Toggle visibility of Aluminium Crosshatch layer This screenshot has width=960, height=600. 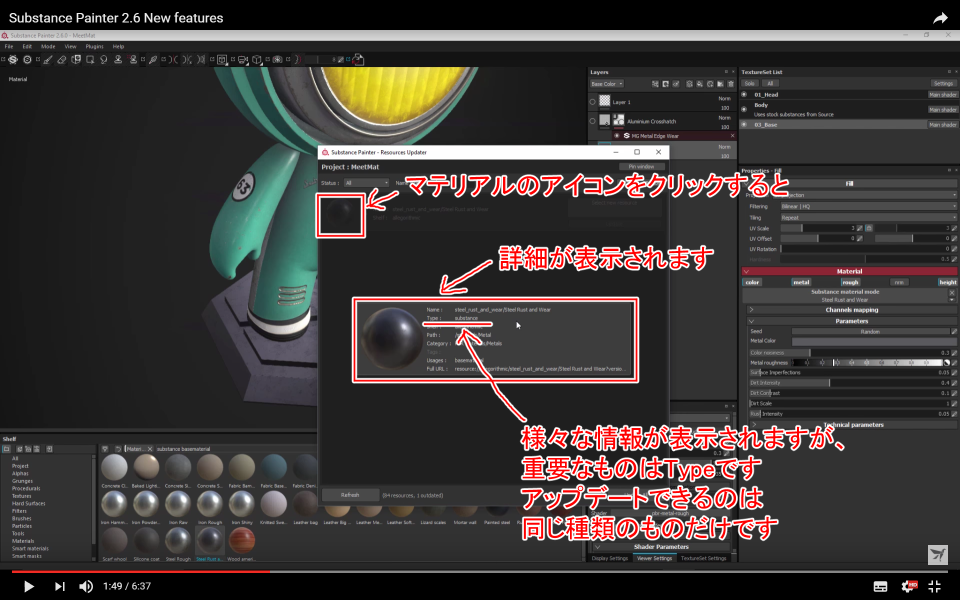tap(593, 121)
